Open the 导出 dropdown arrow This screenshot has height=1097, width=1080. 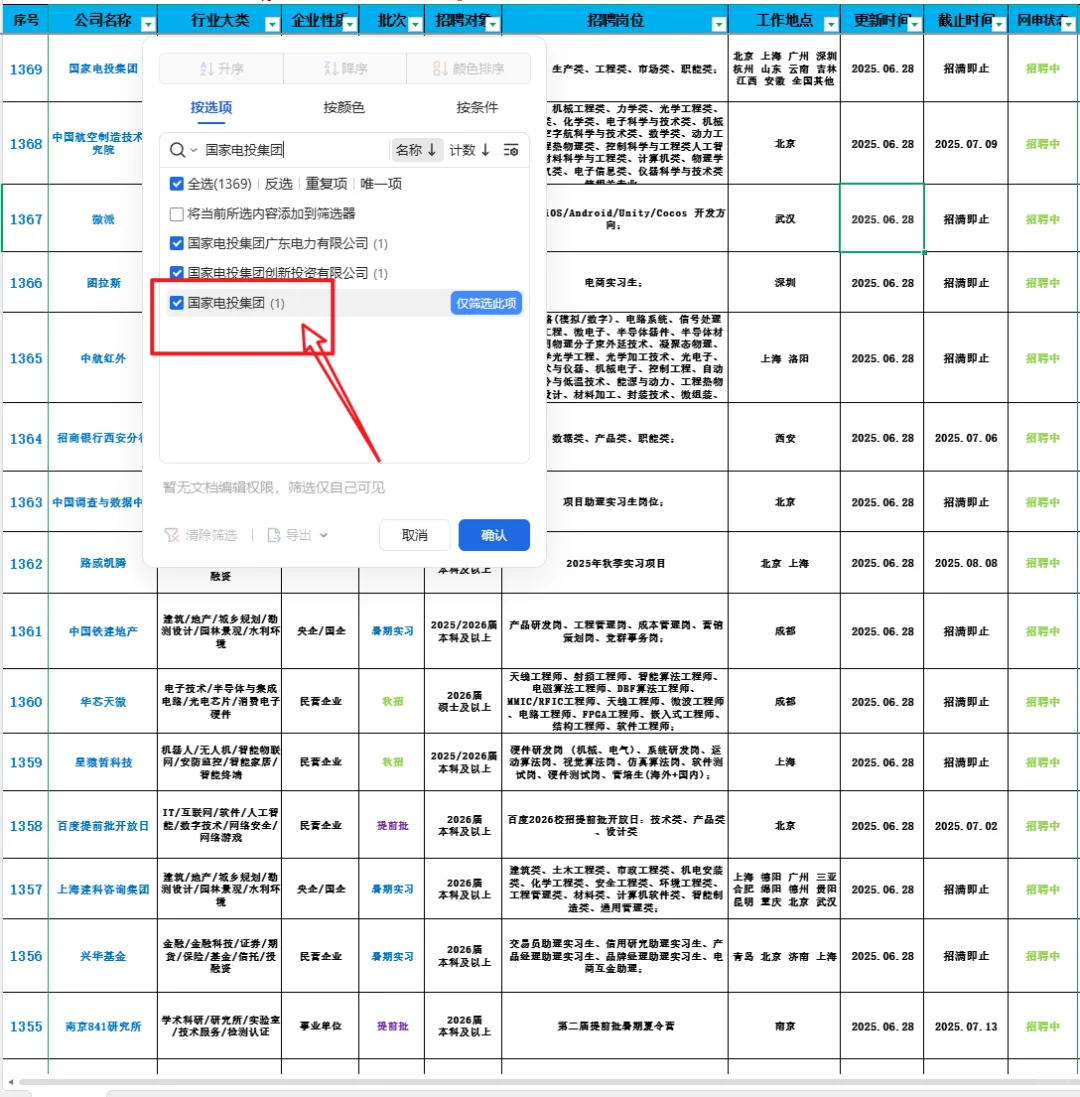pos(324,535)
